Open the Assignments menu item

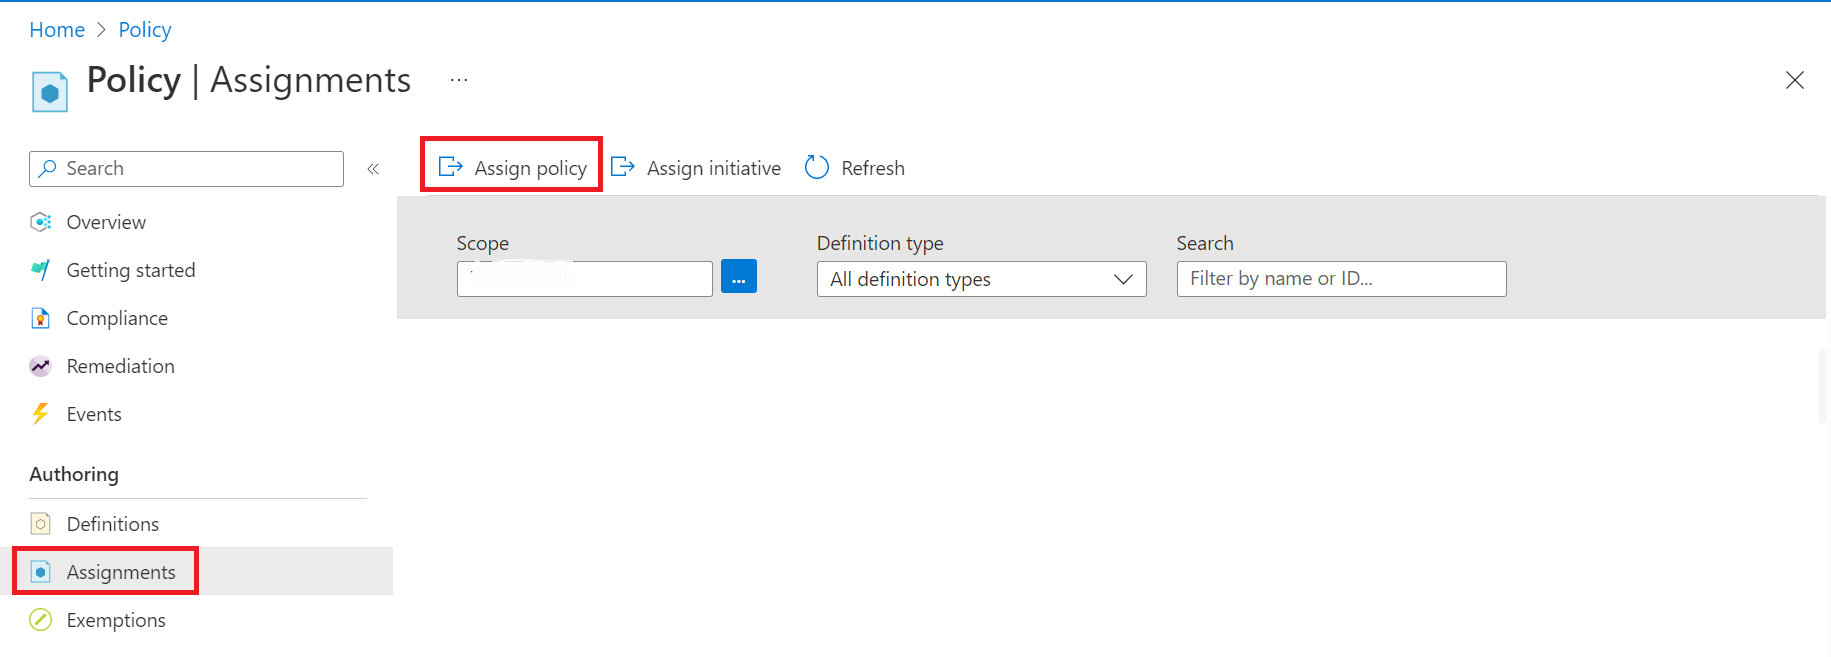click(x=121, y=572)
